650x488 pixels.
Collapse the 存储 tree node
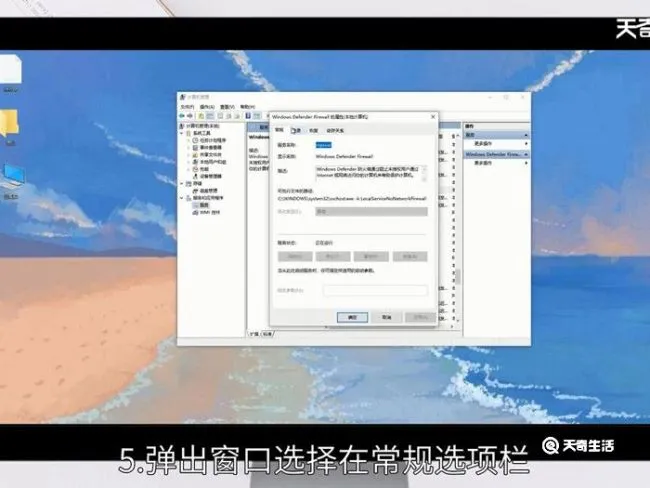click(x=182, y=183)
